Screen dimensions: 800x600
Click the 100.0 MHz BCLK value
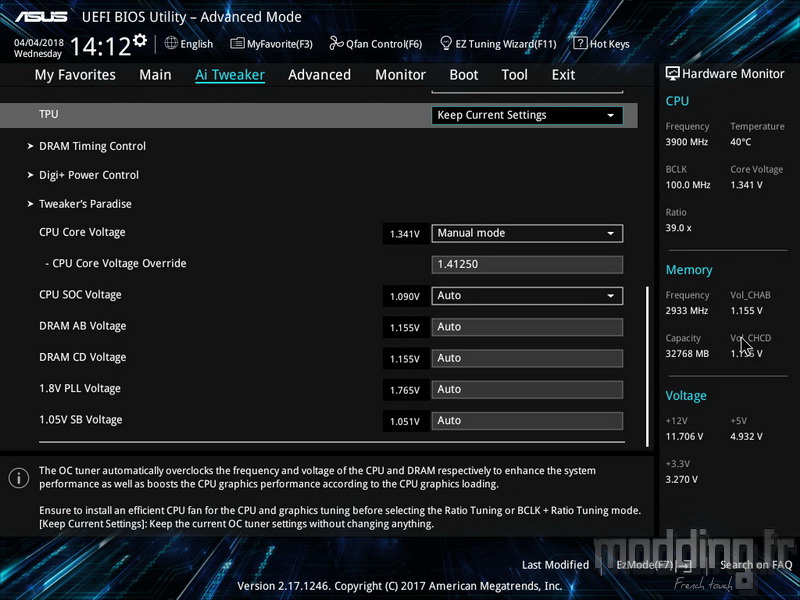pyautogui.click(x=688, y=185)
